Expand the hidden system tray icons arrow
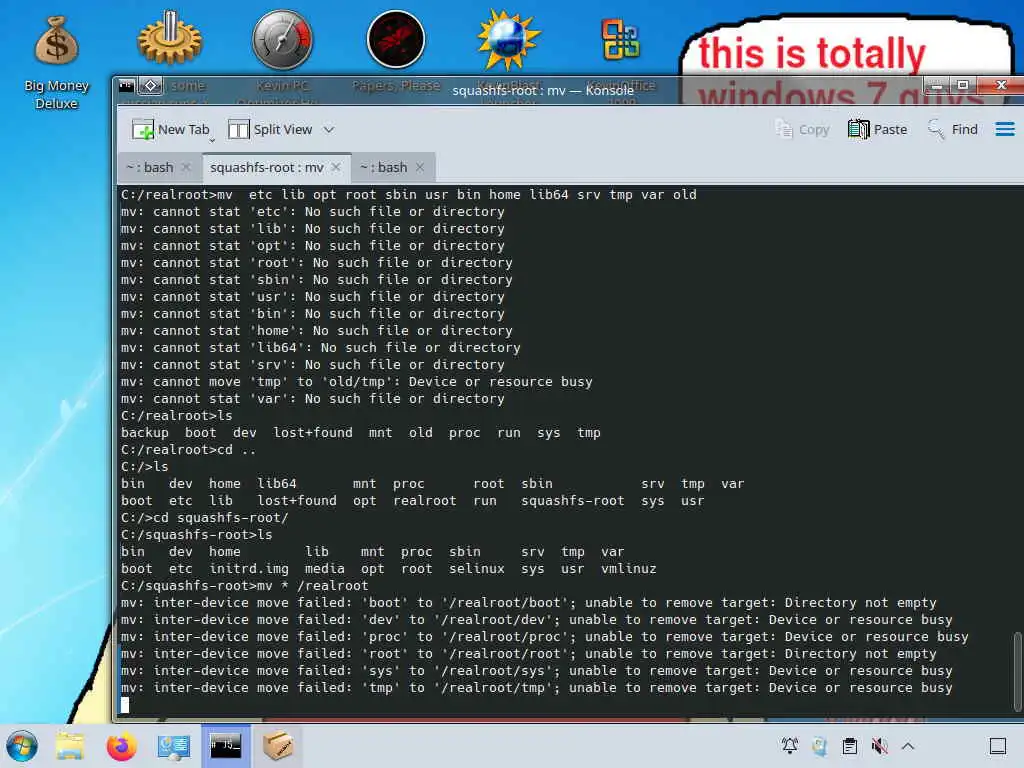Image resolution: width=1024 pixels, height=768 pixels. (908, 746)
